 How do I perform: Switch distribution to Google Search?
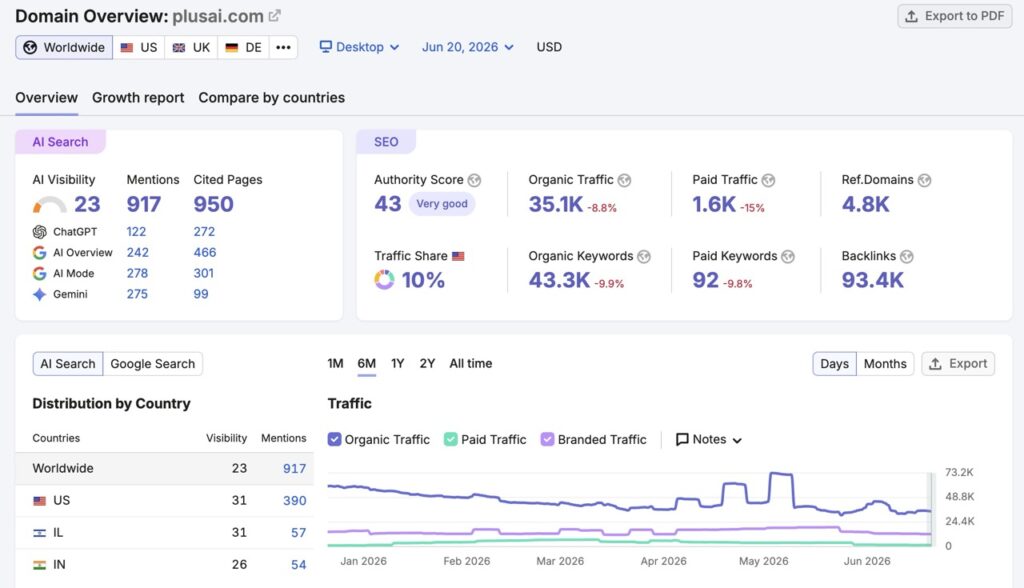pyautogui.click(x=153, y=364)
